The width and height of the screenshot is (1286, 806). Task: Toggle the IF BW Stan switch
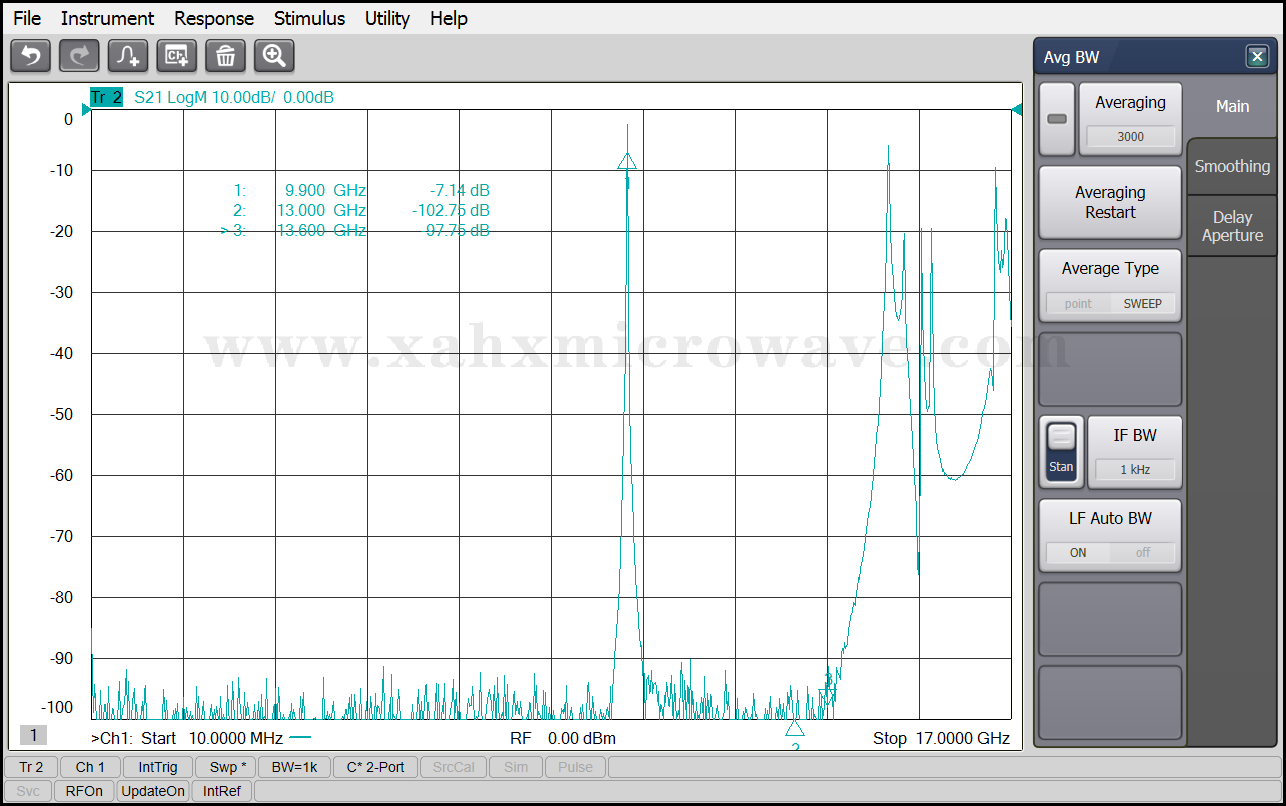(x=1061, y=452)
